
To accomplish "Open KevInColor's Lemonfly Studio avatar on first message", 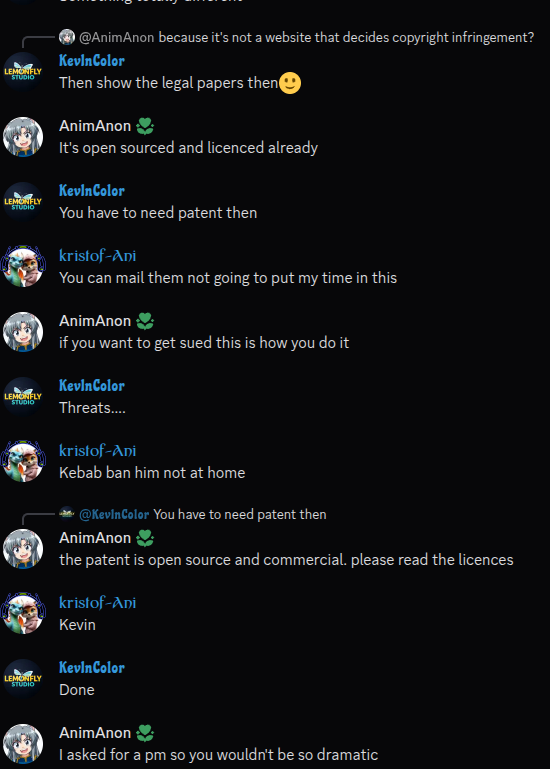I will pyautogui.click(x=23, y=72).
